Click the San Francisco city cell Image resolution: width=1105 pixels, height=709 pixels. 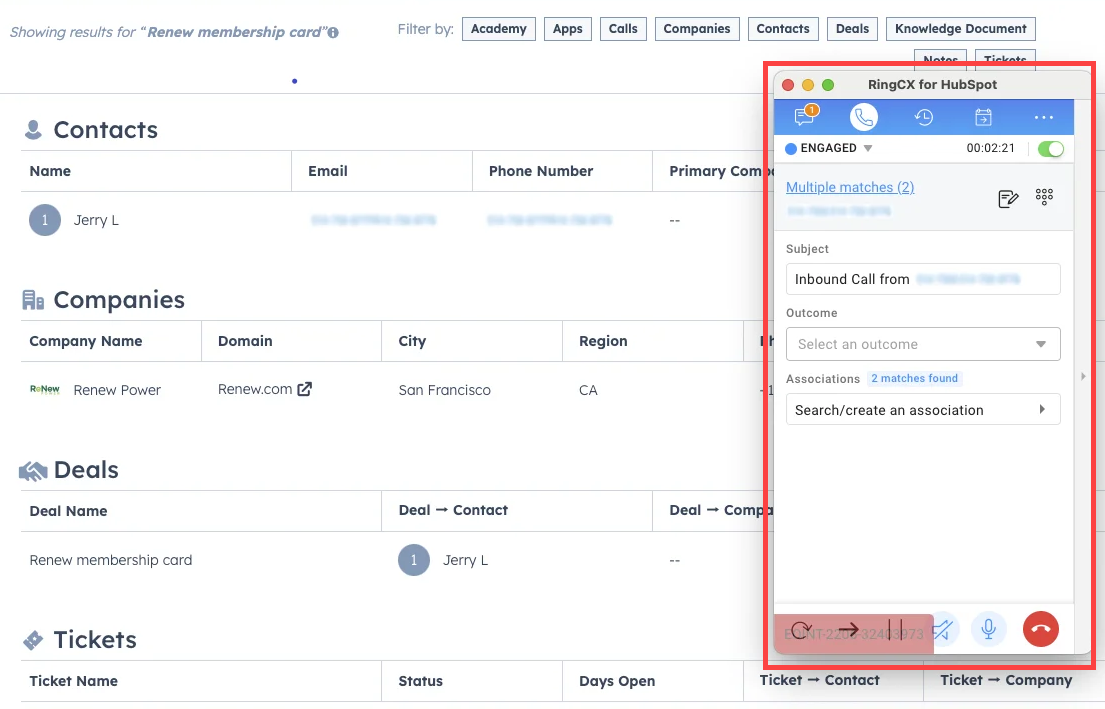pos(445,390)
